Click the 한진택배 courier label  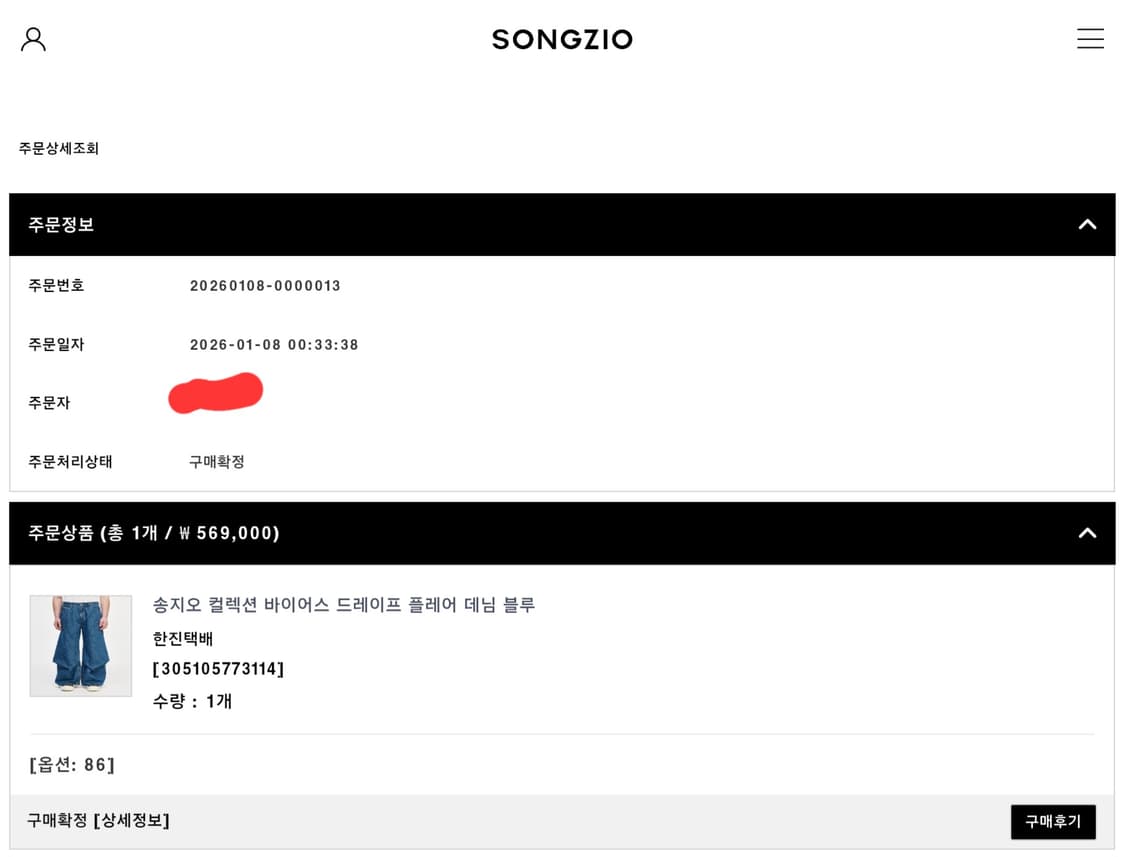click(183, 639)
